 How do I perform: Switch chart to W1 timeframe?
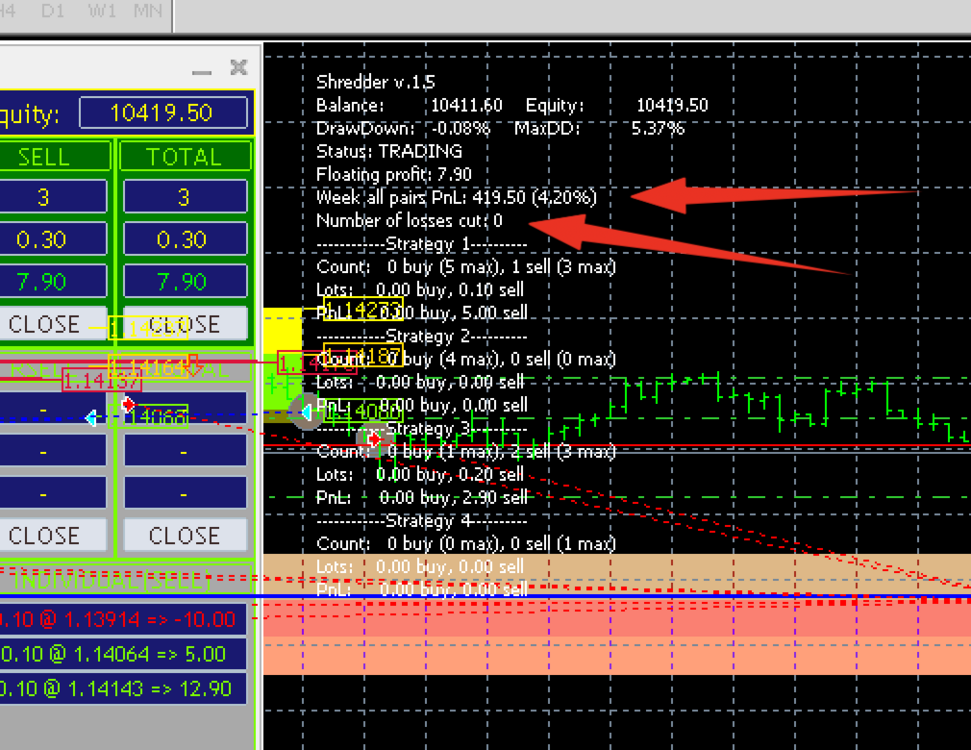tap(101, 11)
